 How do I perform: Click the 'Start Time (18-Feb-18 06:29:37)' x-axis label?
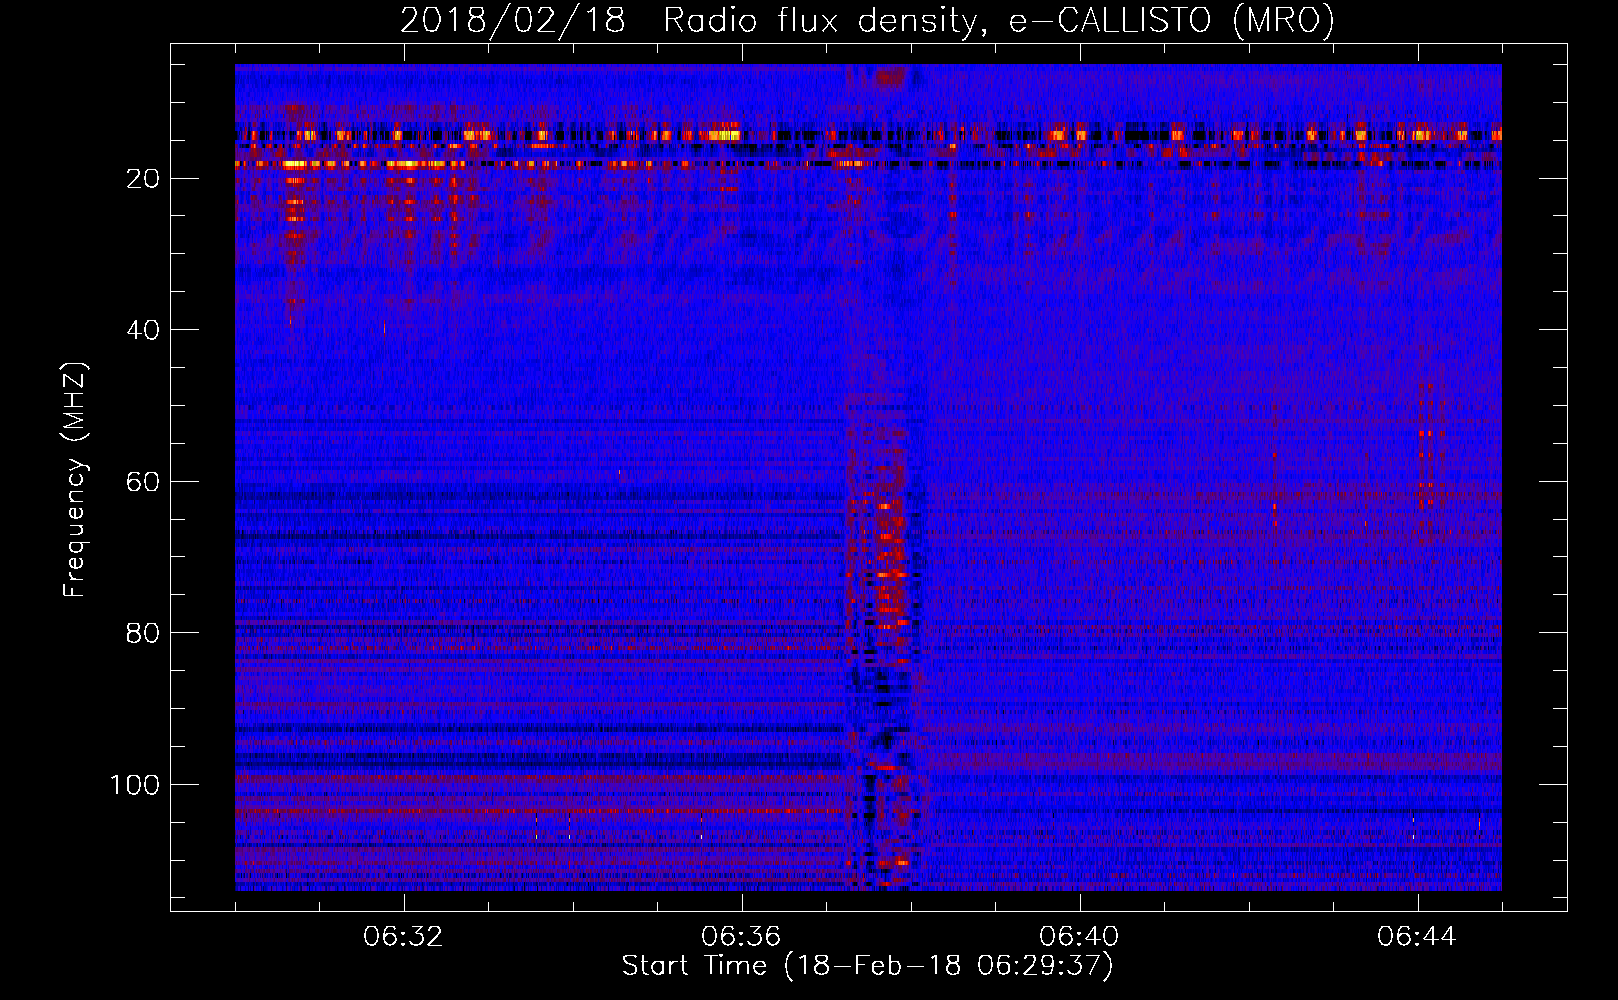pyautogui.click(x=867, y=966)
